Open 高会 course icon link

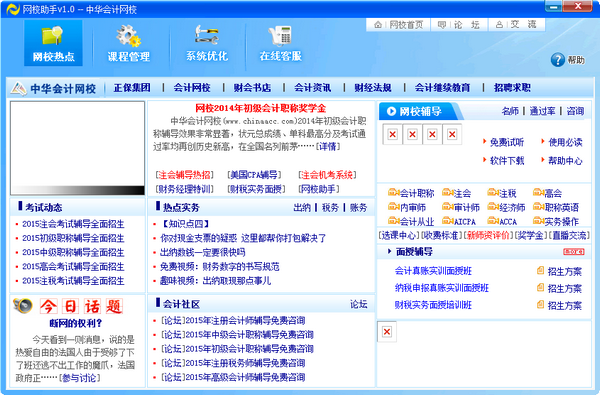click(548, 193)
